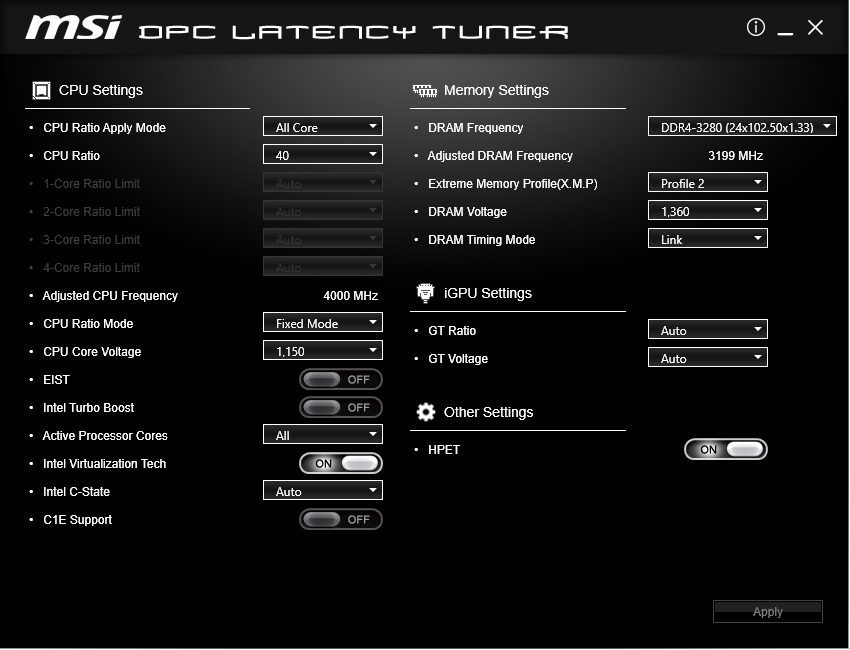Open the CPU Core Voltage dropdown
The image size is (850, 650).
[323, 351]
